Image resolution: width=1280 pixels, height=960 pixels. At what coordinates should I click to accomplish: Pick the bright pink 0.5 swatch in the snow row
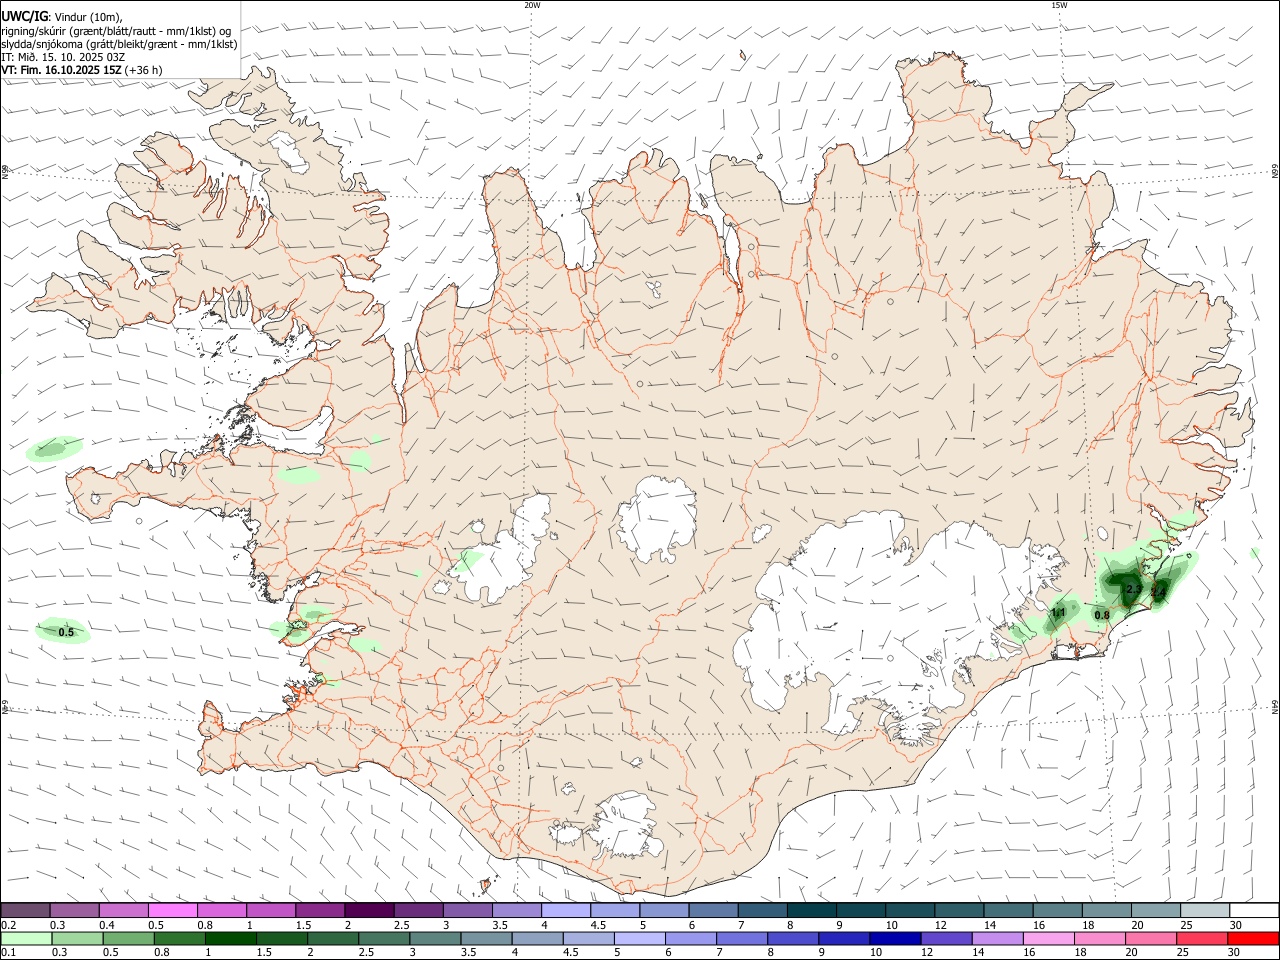(173, 910)
